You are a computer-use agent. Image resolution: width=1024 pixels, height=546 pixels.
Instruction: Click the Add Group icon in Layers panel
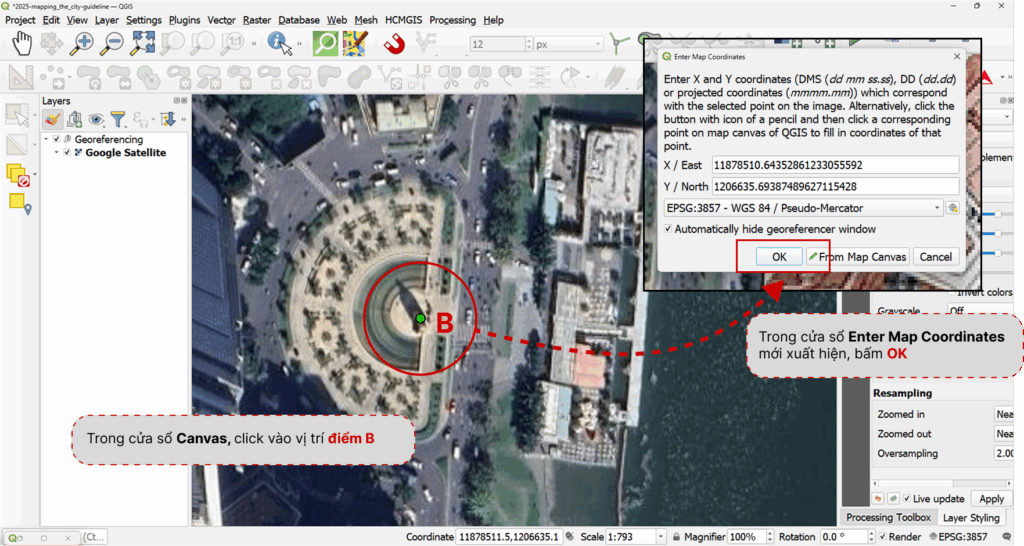74,119
